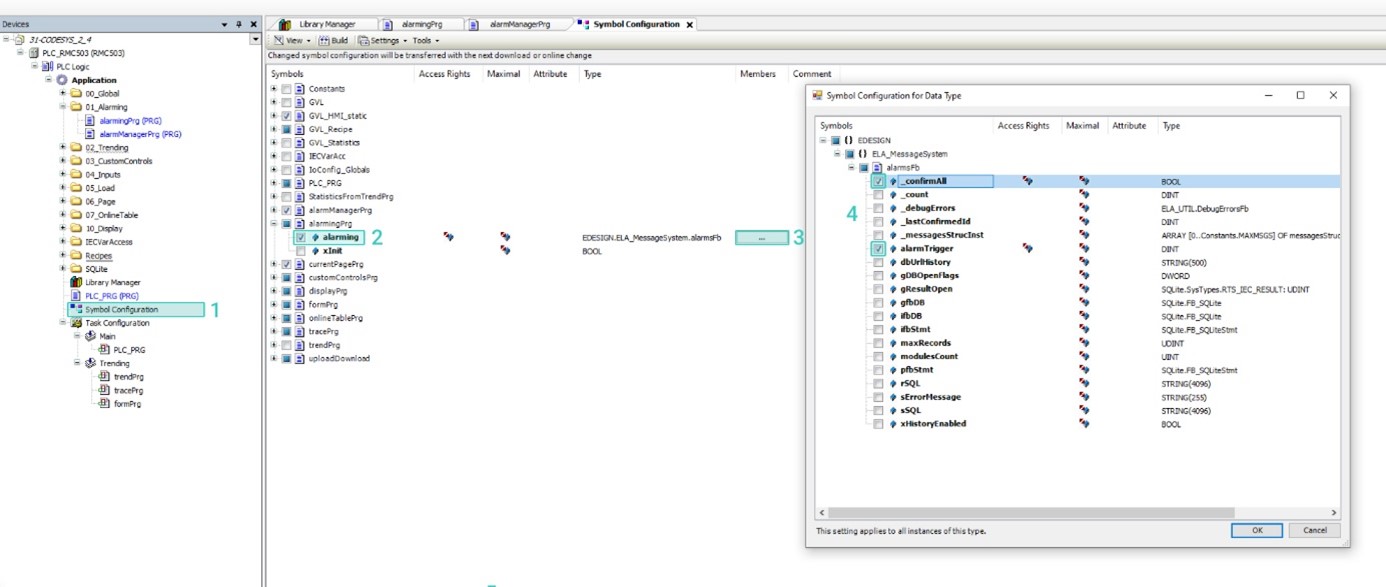Click the Library Manager icon in the device tree

(x=75, y=283)
